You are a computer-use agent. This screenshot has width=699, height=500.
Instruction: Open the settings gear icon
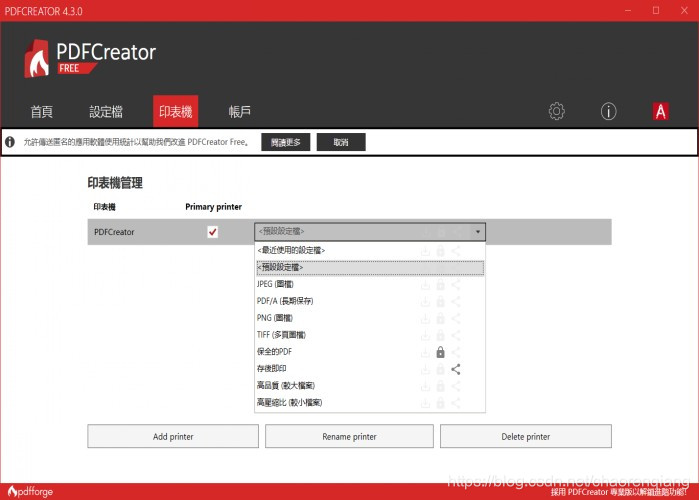[556, 111]
